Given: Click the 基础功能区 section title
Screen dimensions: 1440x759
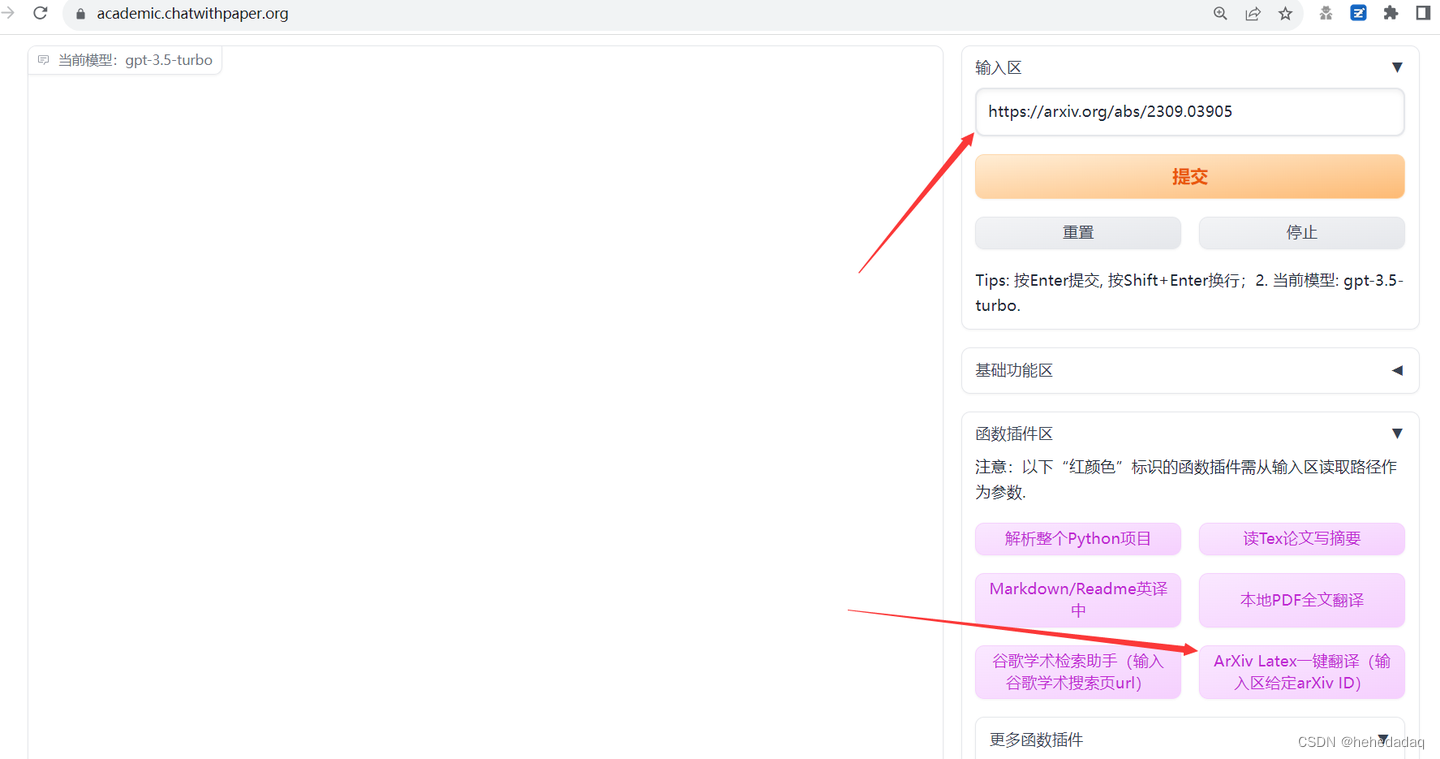Looking at the screenshot, I should [x=1014, y=370].
